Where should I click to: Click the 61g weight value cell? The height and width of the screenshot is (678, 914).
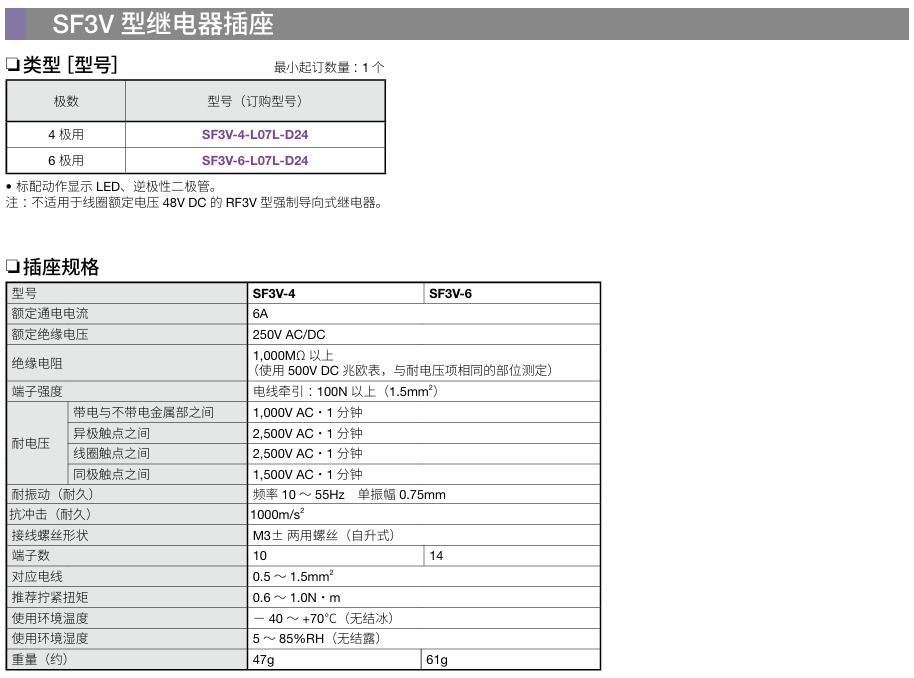[437, 660]
